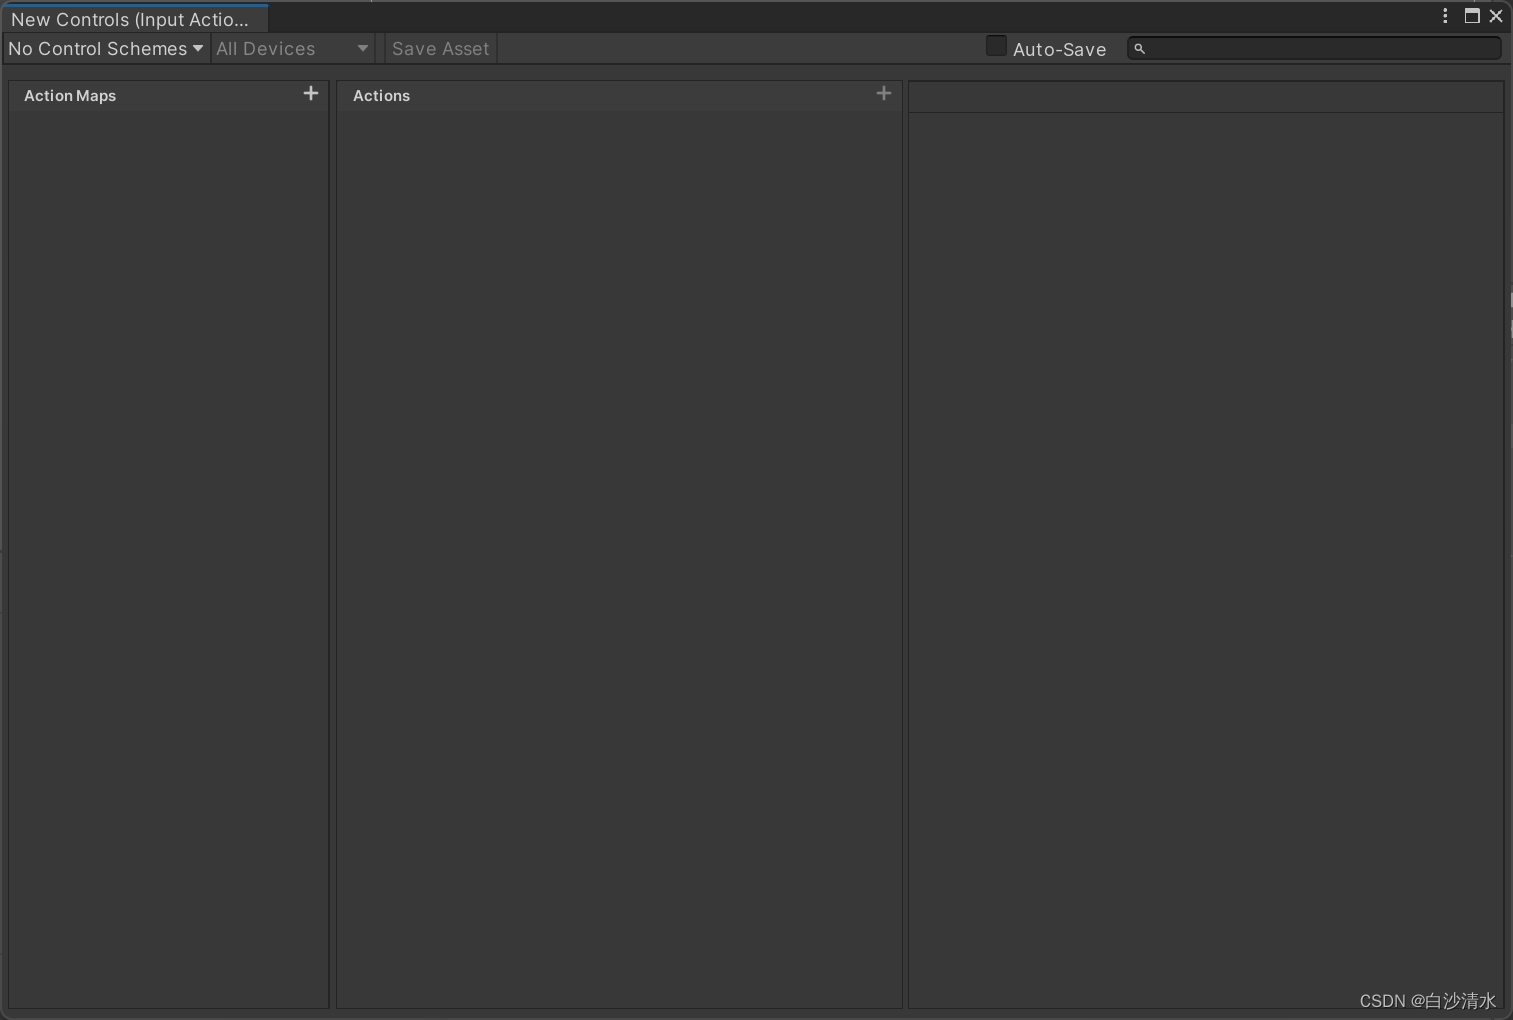
Task: Click the Action Maps panel header
Action: click(x=70, y=95)
